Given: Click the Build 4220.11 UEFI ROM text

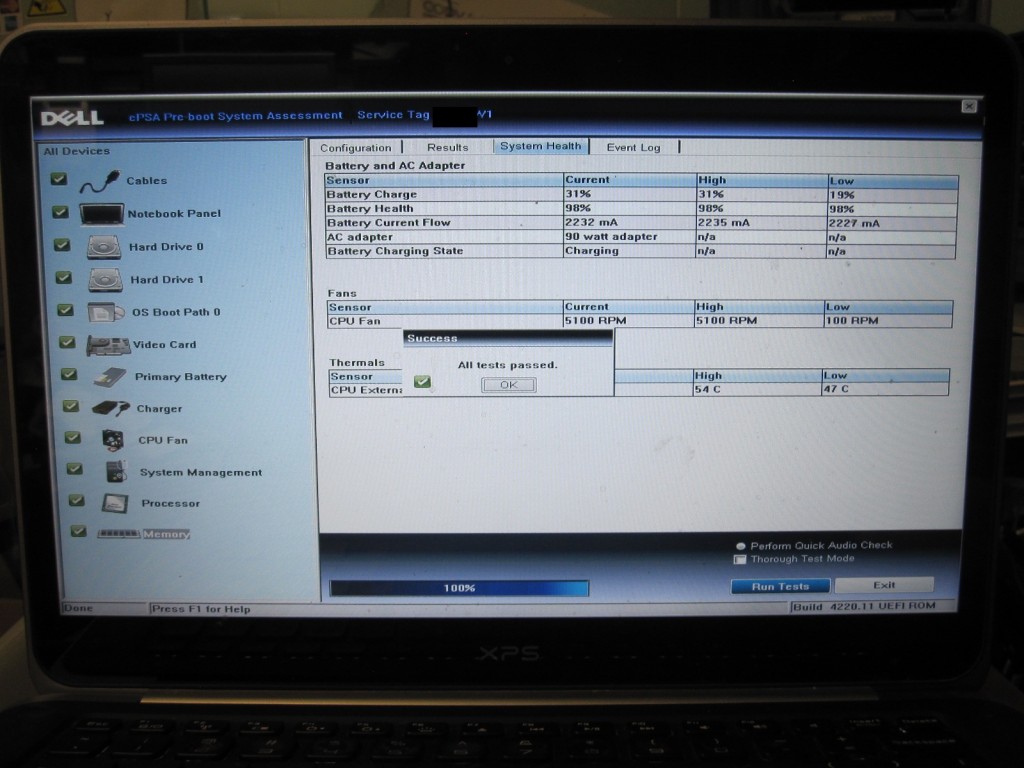Looking at the screenshot, I should click(x=864, y=607).
